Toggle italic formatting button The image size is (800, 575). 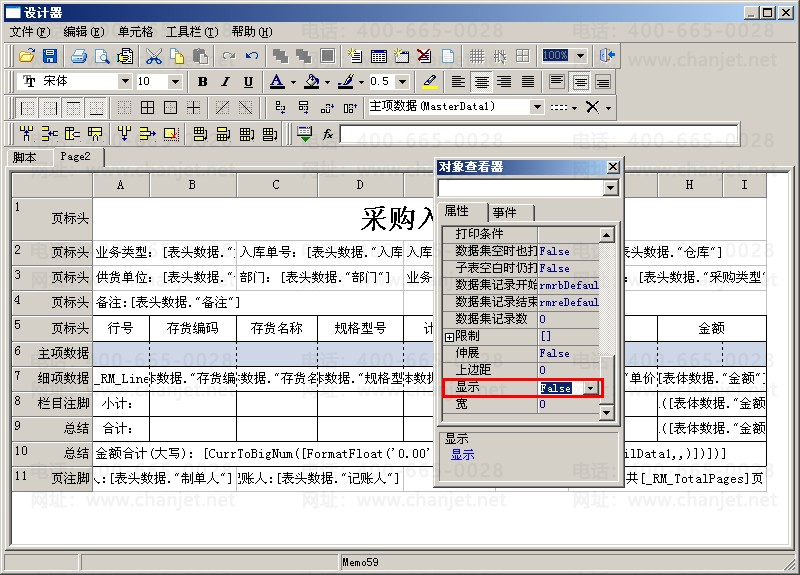coord(225,82)
